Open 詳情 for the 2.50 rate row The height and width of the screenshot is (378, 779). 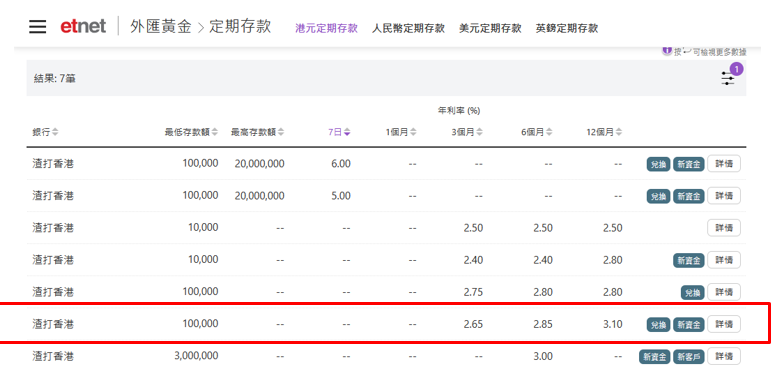[724, 227]
